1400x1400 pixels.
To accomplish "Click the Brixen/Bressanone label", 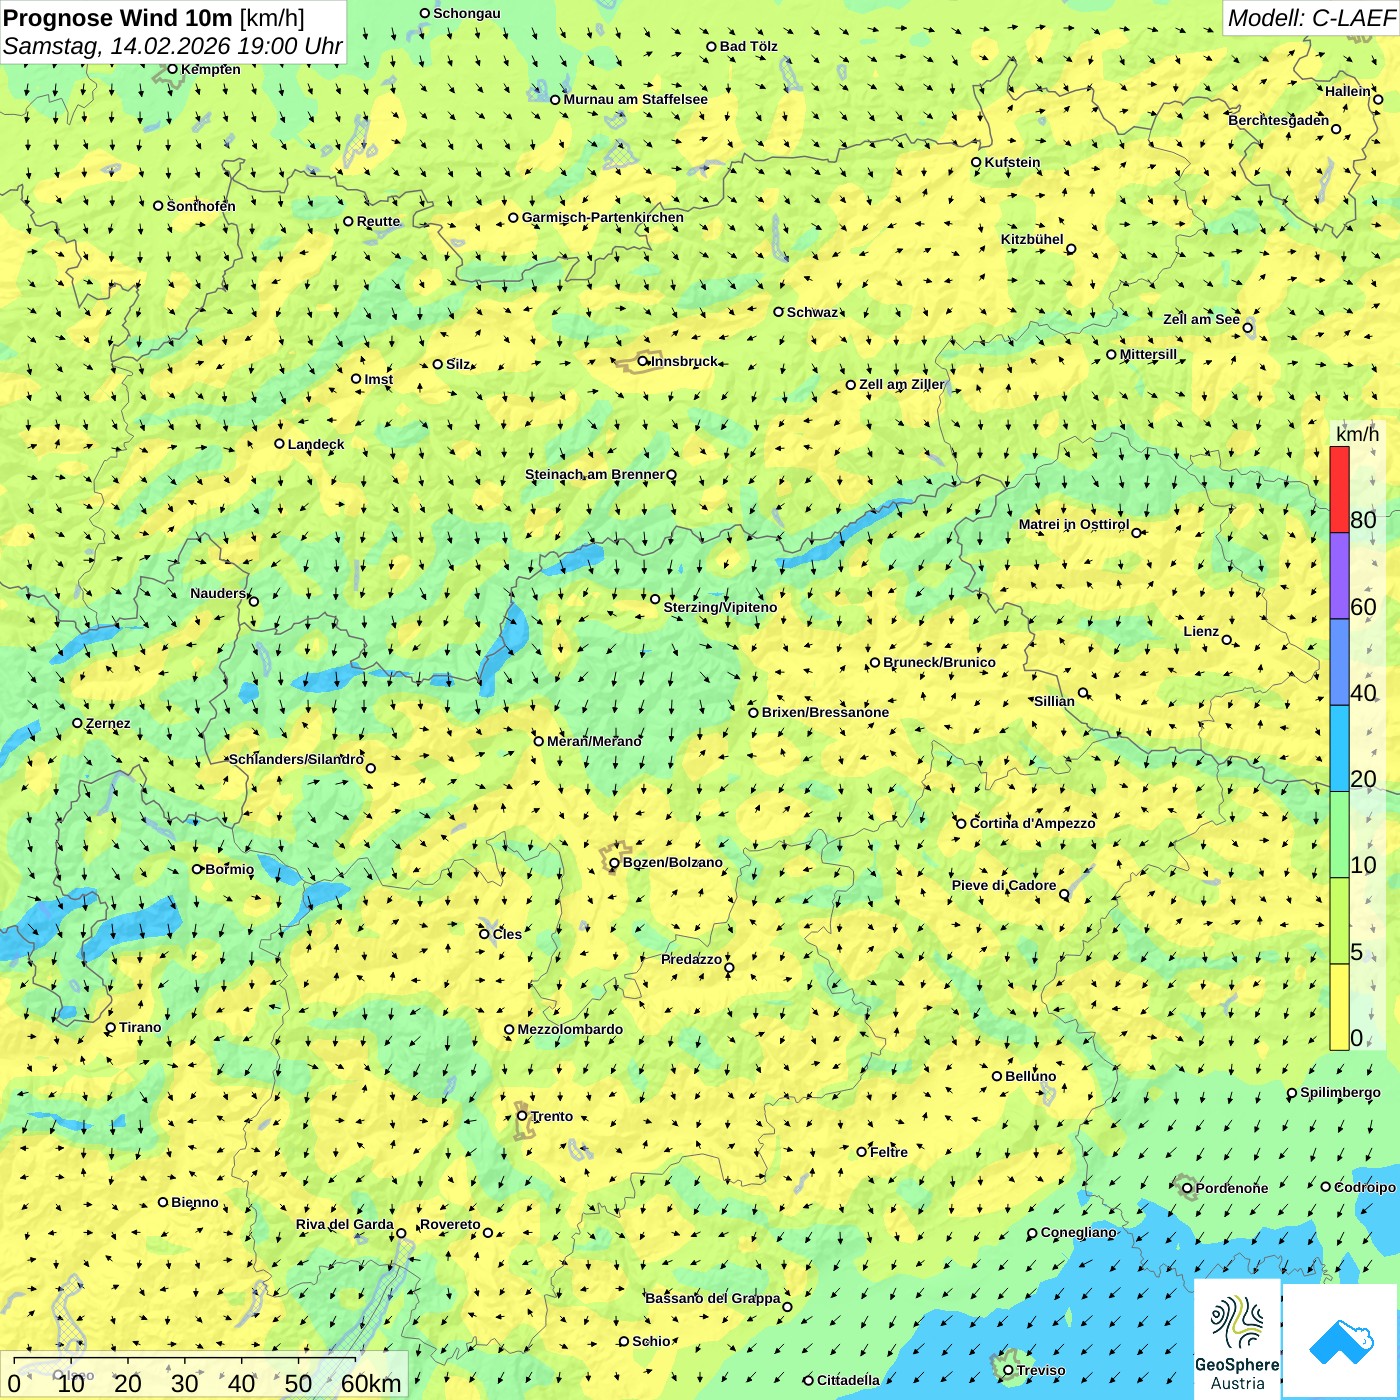I will (825, 712).
